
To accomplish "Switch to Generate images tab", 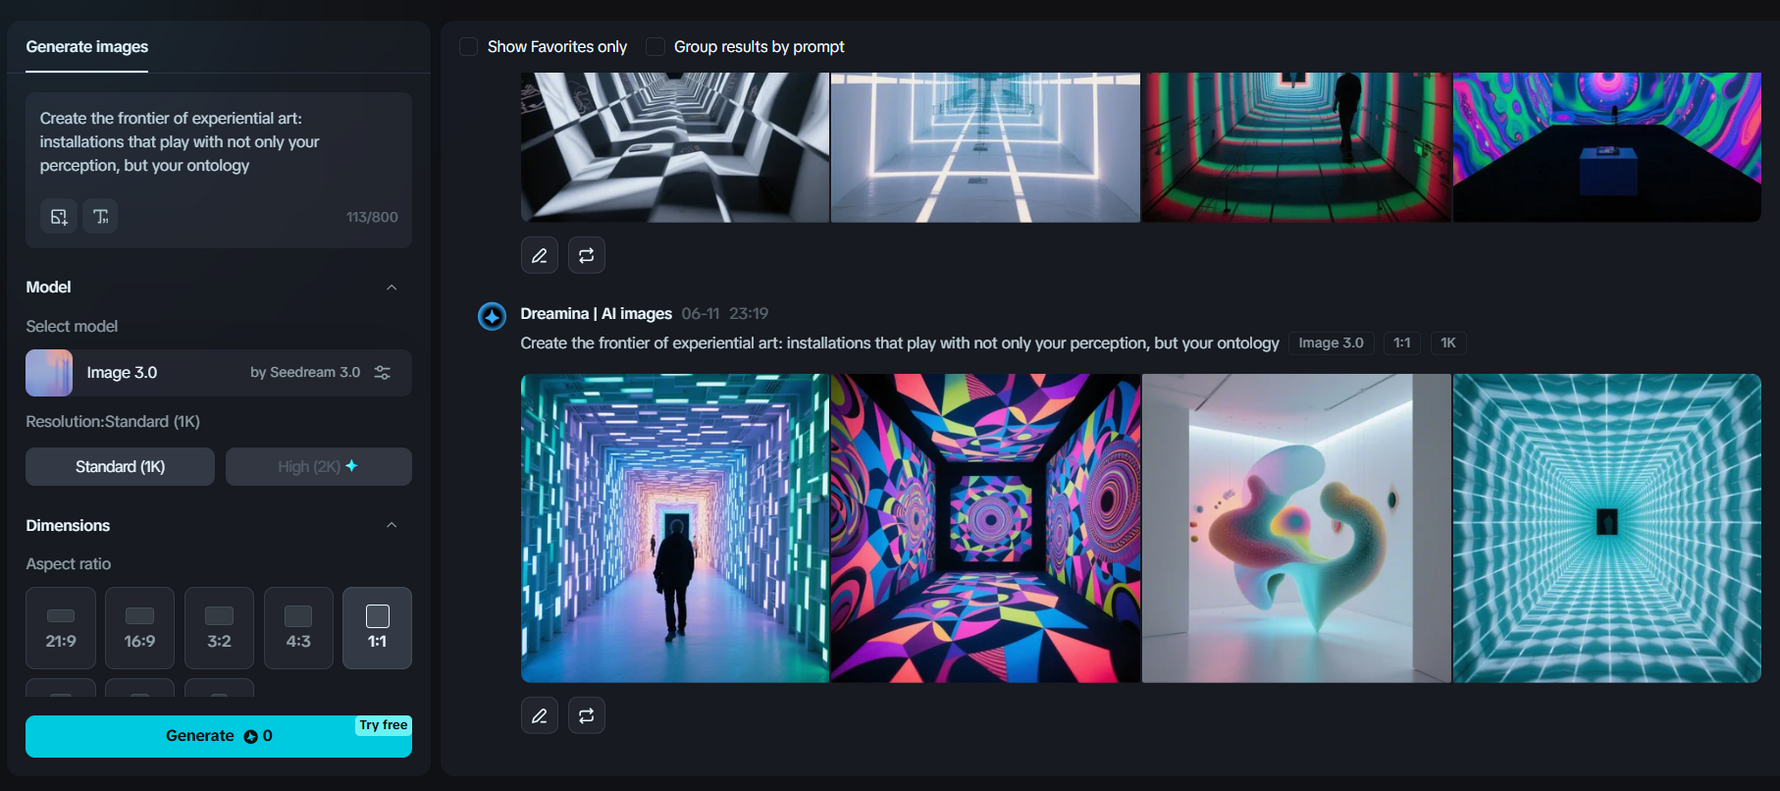I will tap(87, 47).
